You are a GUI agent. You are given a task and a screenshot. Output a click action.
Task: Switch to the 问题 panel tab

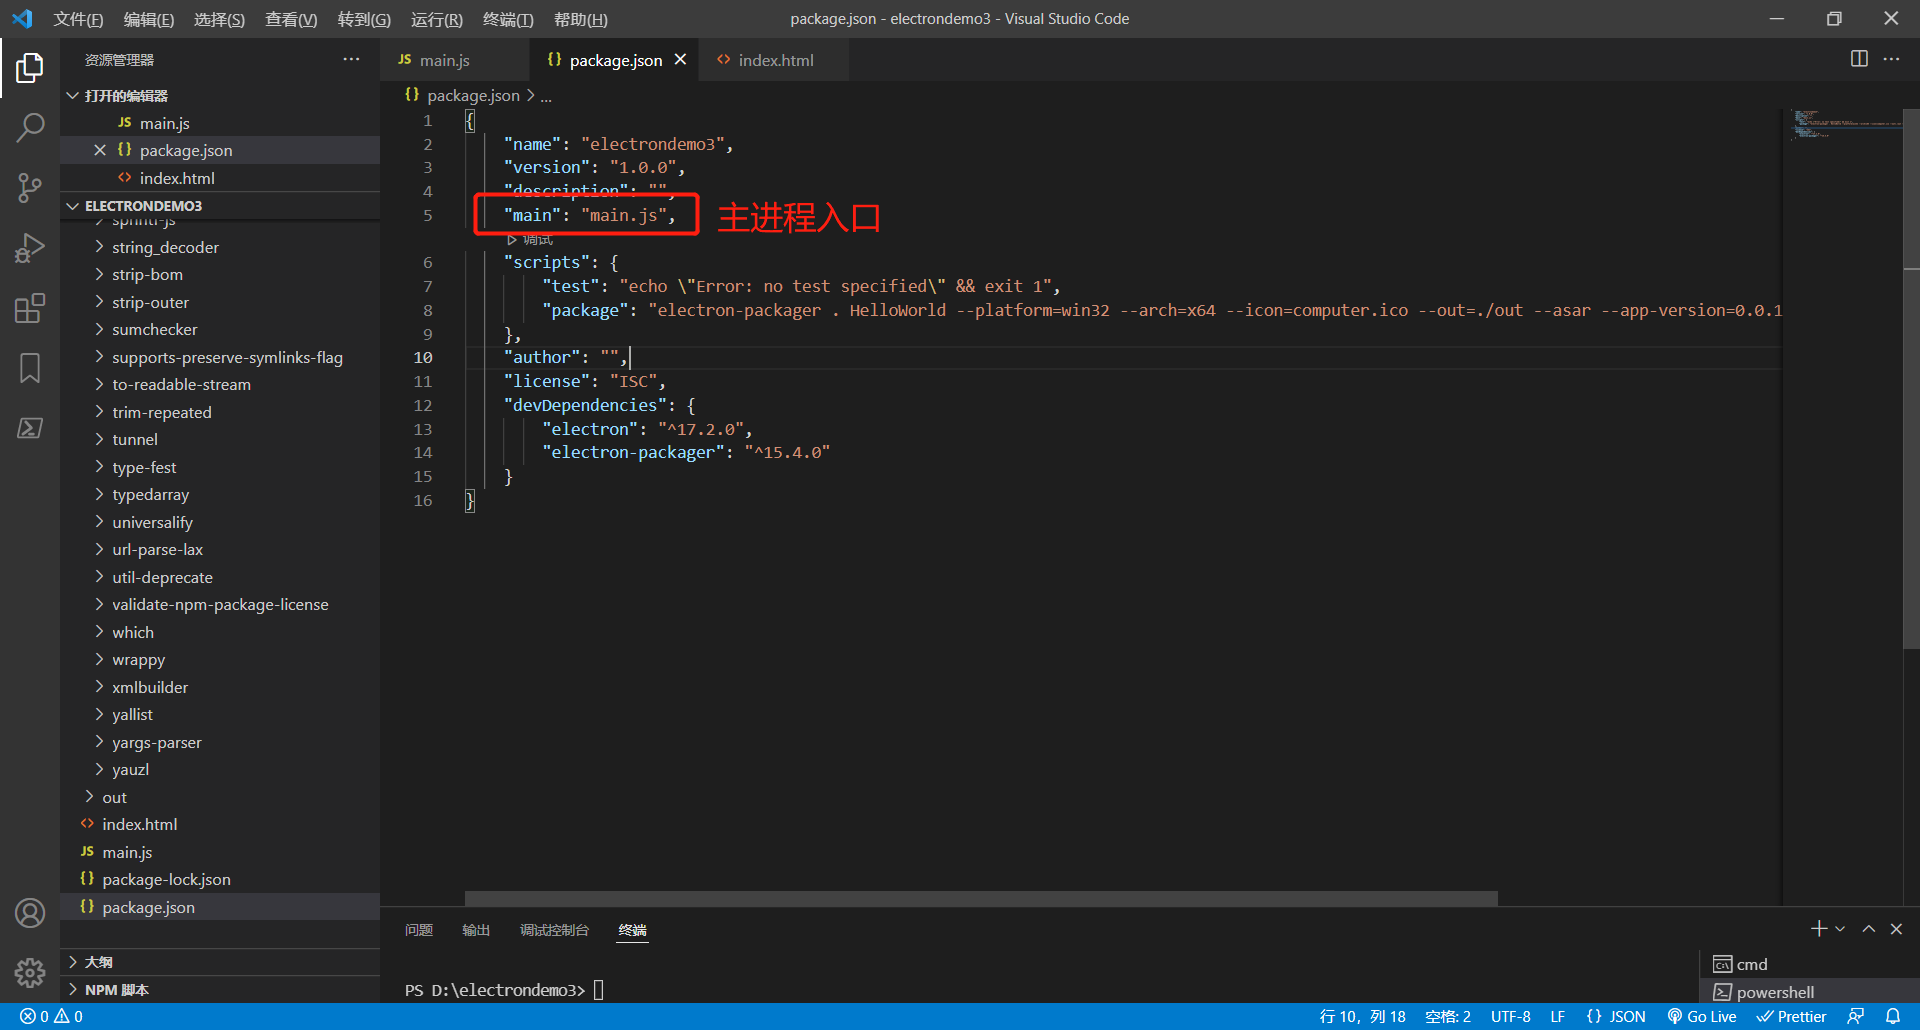[x=419, y=930]
